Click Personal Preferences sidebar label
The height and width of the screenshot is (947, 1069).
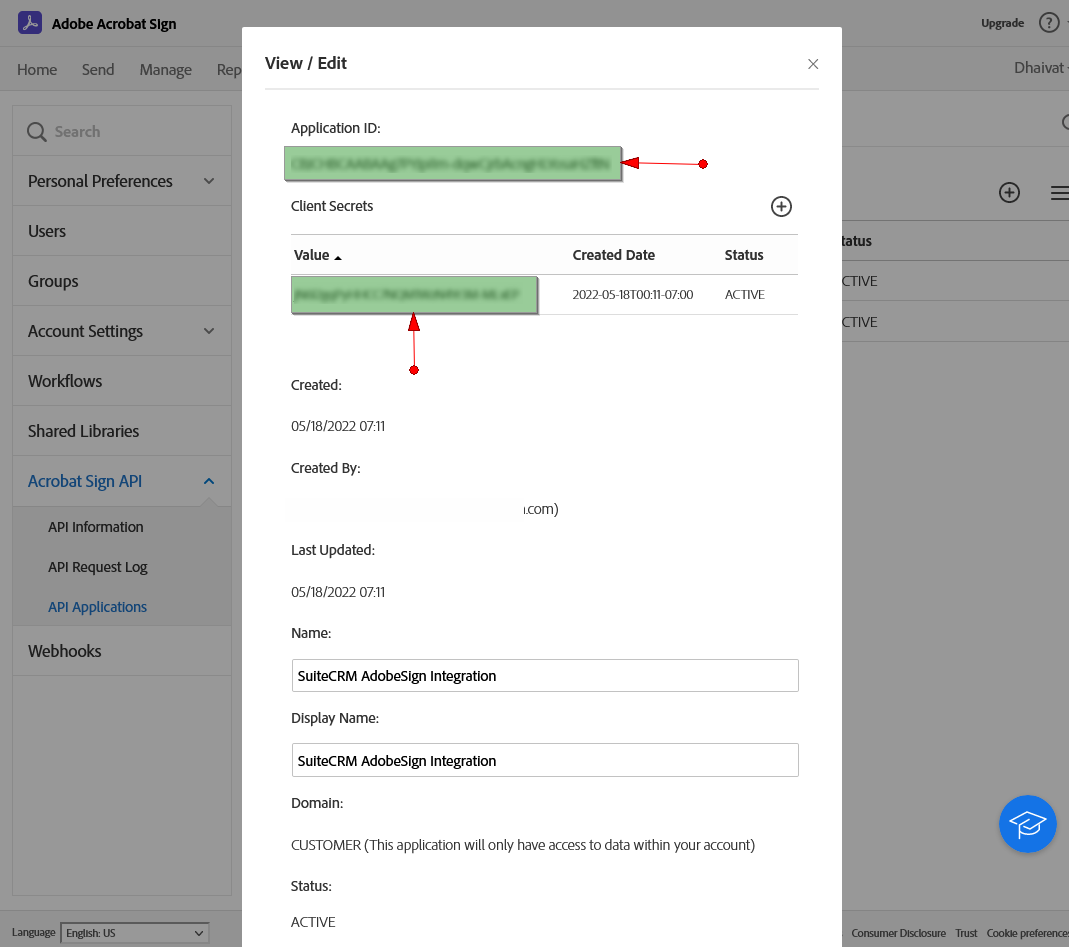coord(100,181)
